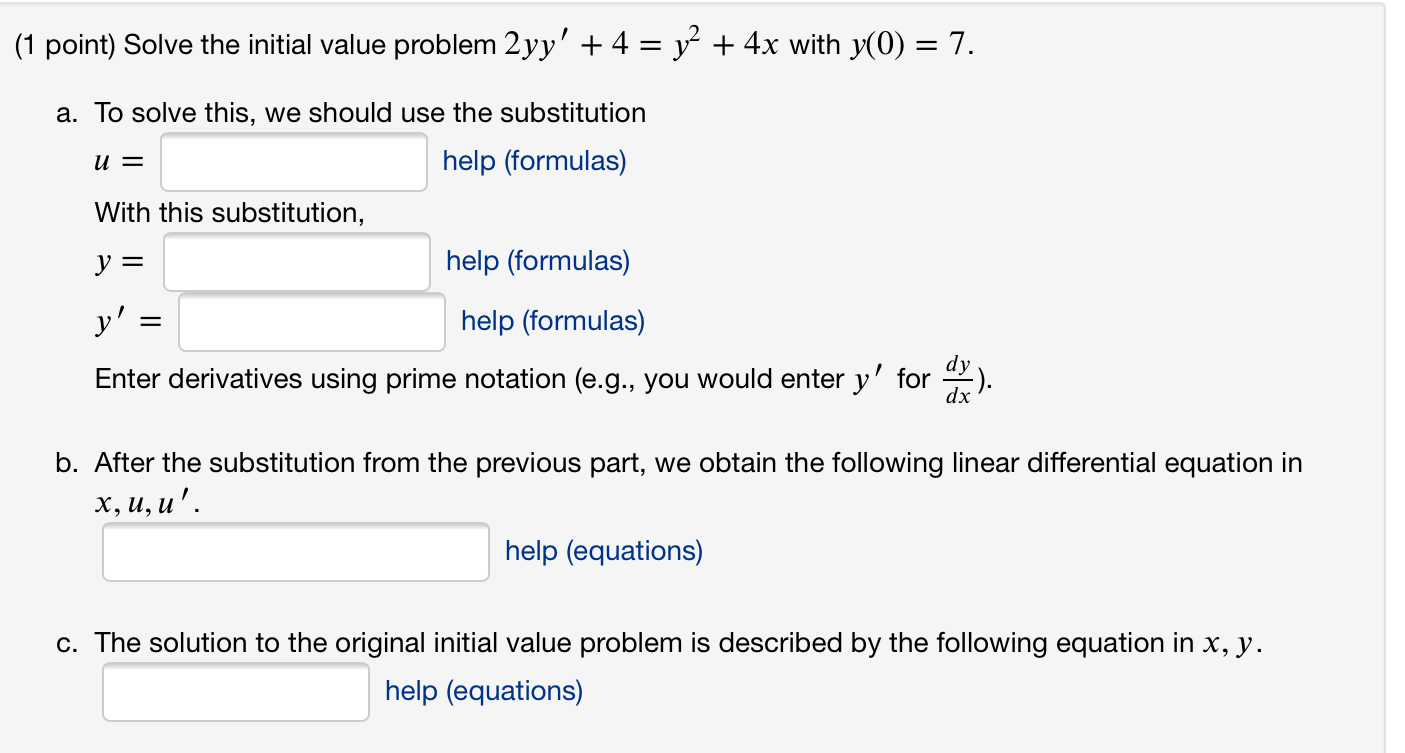Image resolution: width=1405 pixels, height=753 pixels.
Task: Click the last help equations link
Action: [484, 690]
